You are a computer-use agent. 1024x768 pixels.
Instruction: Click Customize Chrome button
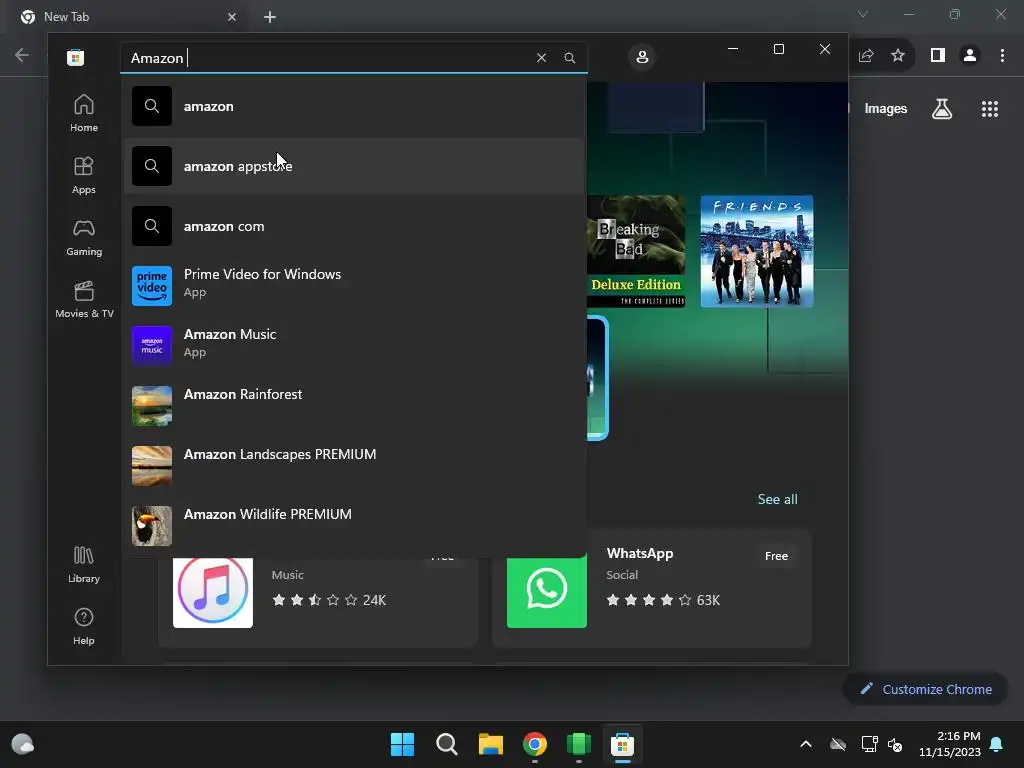pos(925,689)
